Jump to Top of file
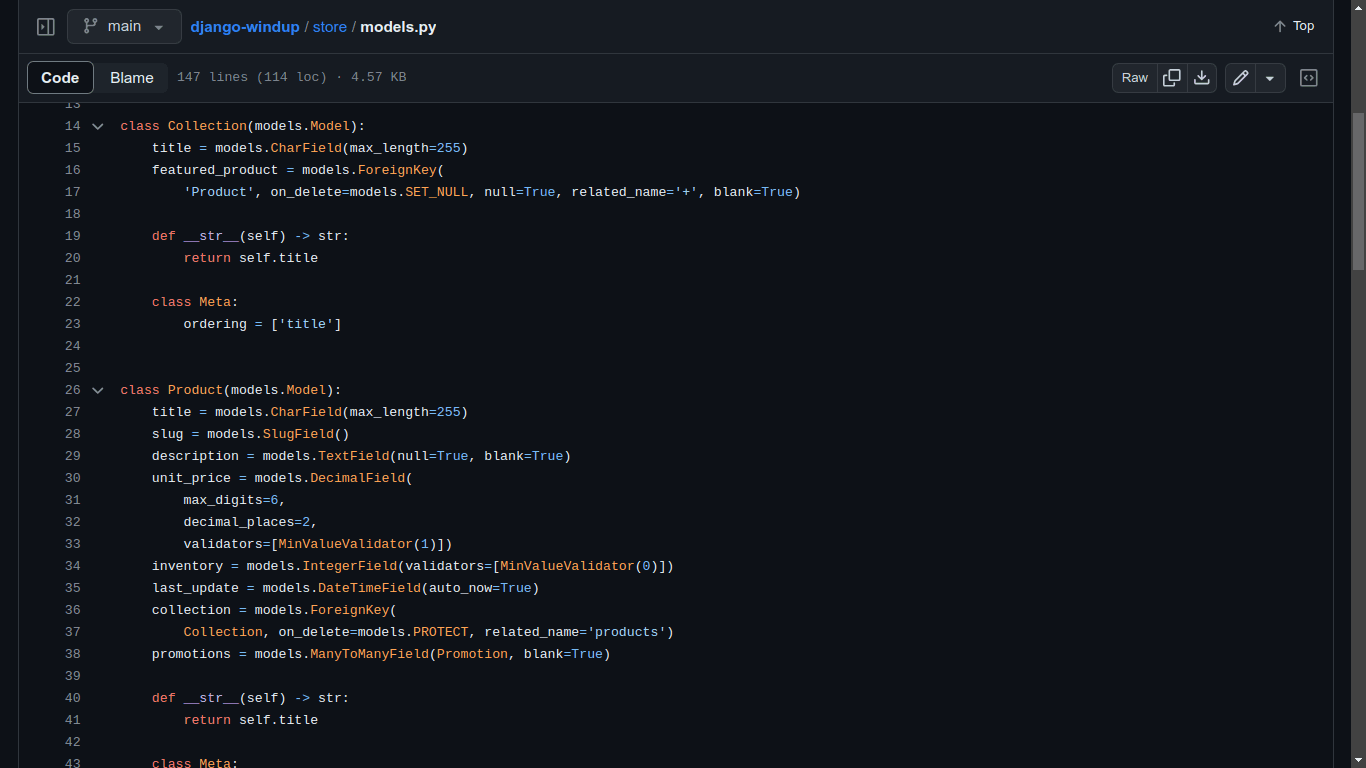 pyautogui.click(x=1294, y=26)
